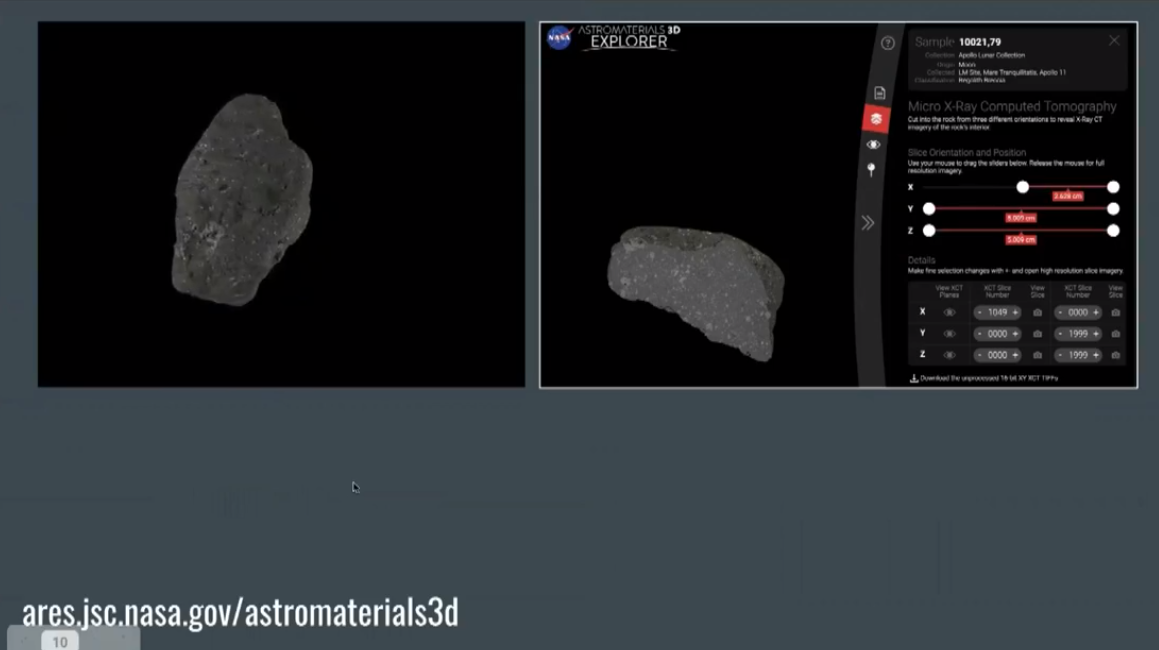Open camera slice view for X row
The height and width of the screenshot is (650, 1159).
click(x=1037, y=313)
